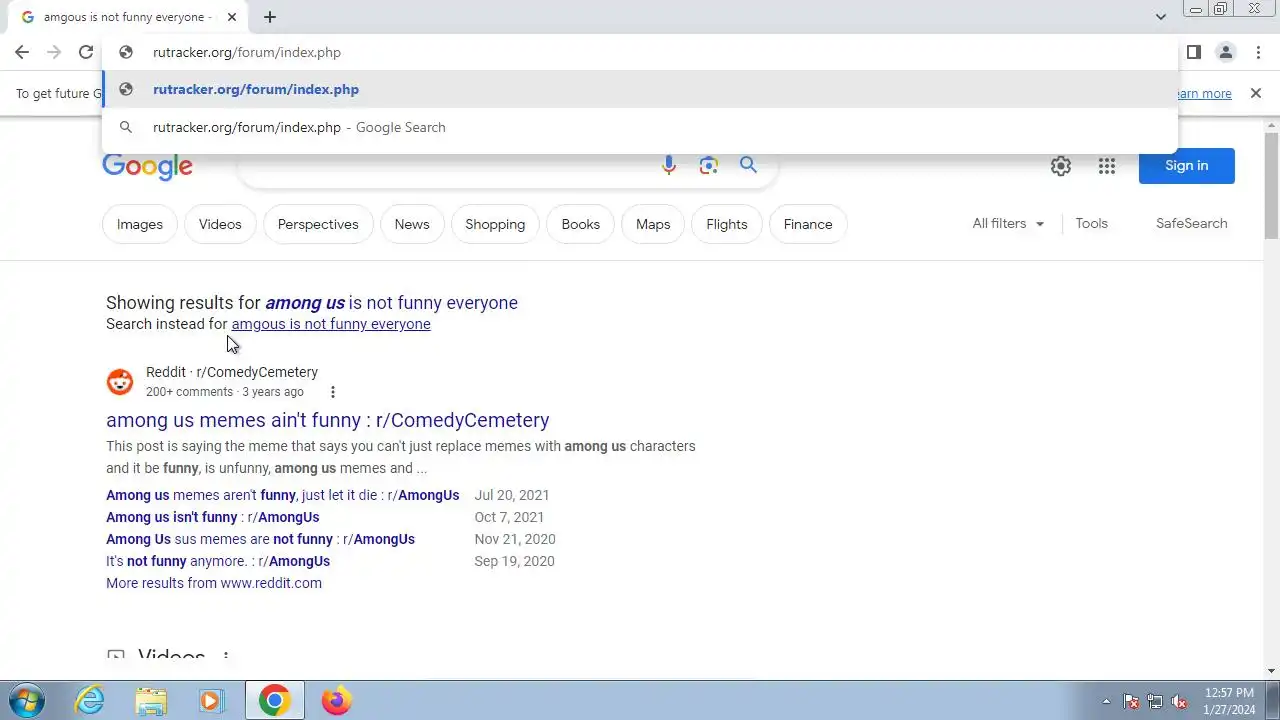Viewport: 1280px width, 720px height.
Task: Expand the All filters dropdown
Action: pos(1008,223)
